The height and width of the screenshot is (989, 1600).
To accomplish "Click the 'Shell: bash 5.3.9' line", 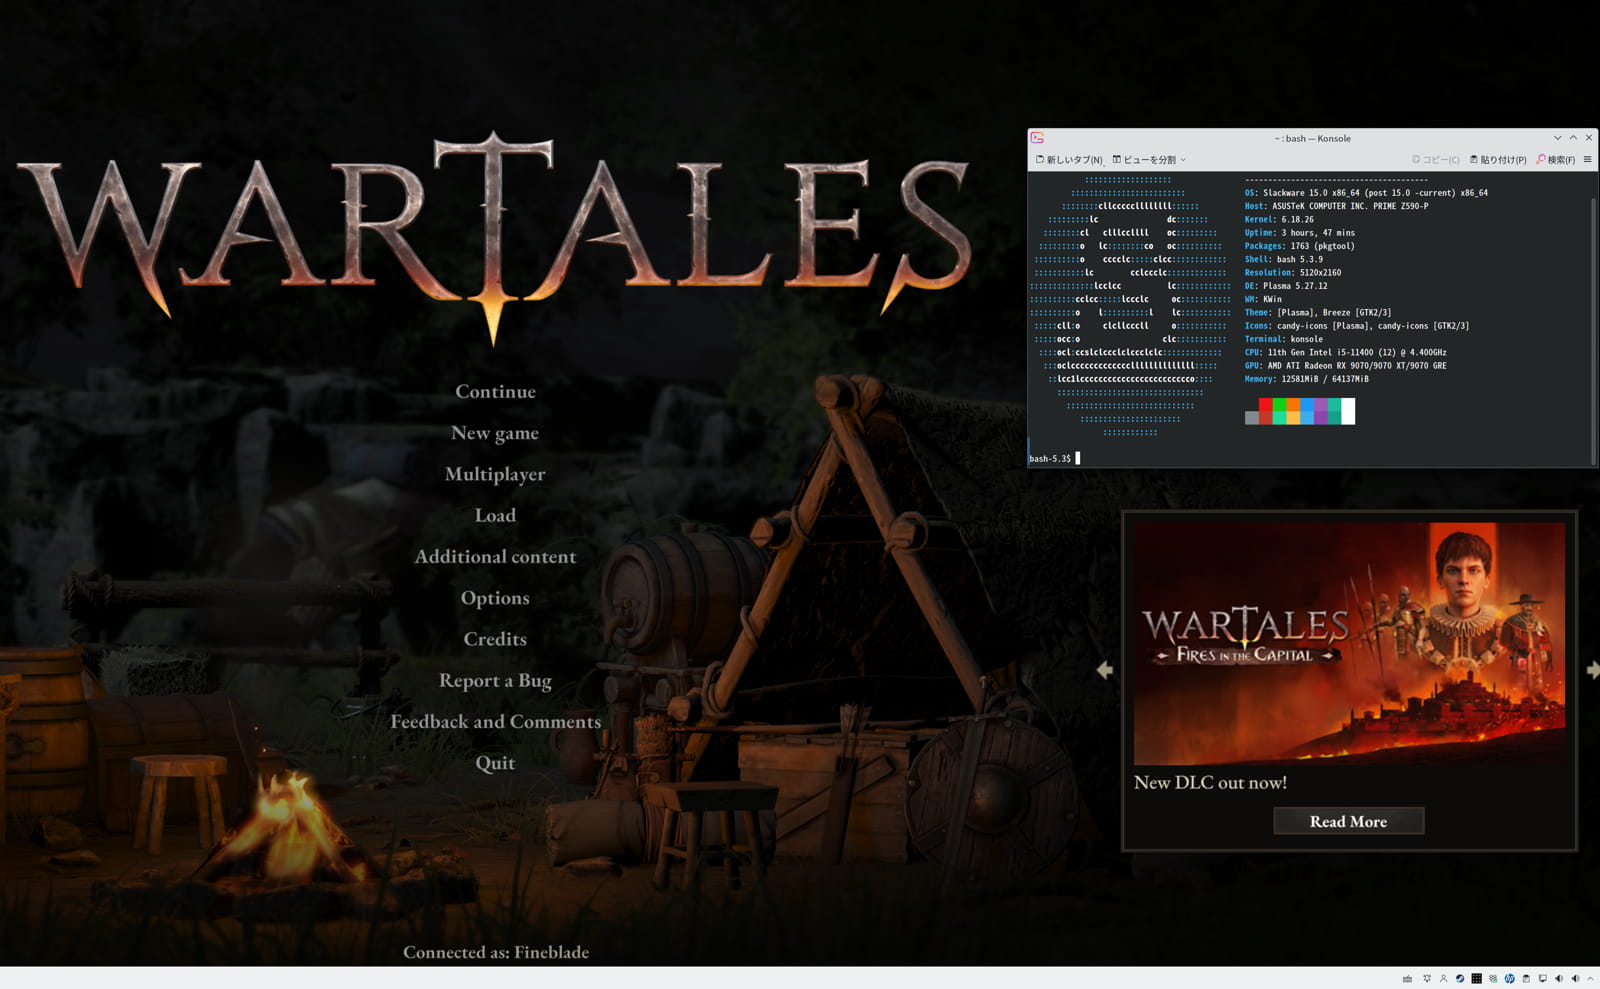I will pyautogui.click(x=1284, y=259).
